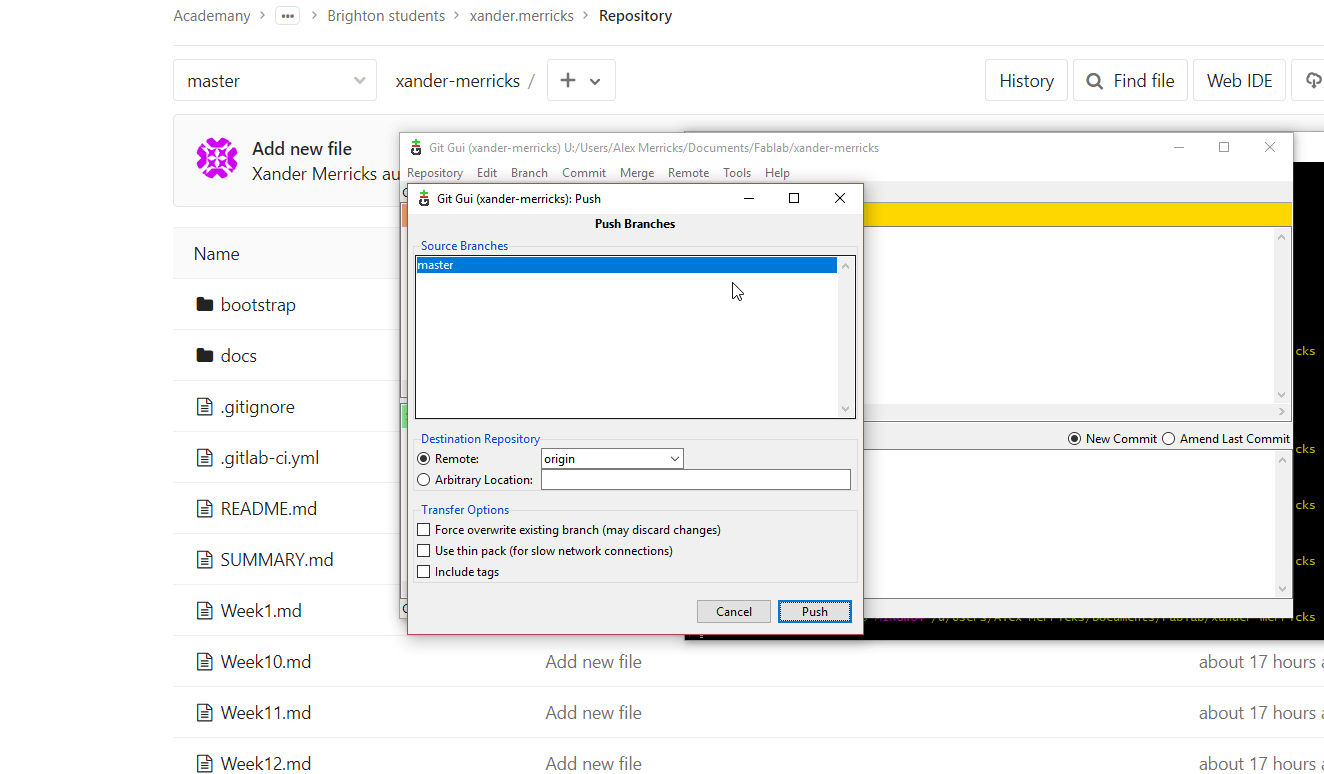The width and height of the screenshot is (1324, 774).
Task: Open the Tools menu in Git Gui
Action: pyautogui.click(x=737, y=173)
